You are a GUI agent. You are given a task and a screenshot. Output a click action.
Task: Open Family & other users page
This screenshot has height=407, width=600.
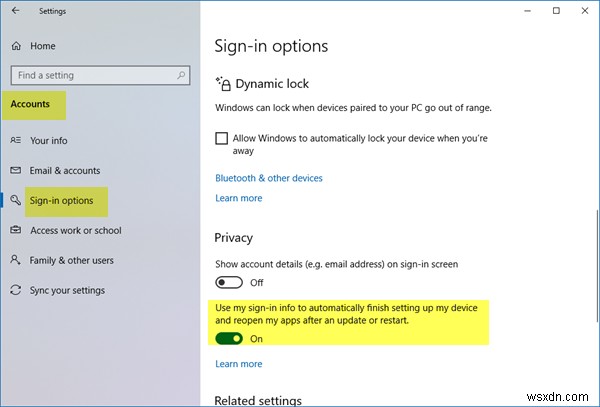[x=72, y=260]
